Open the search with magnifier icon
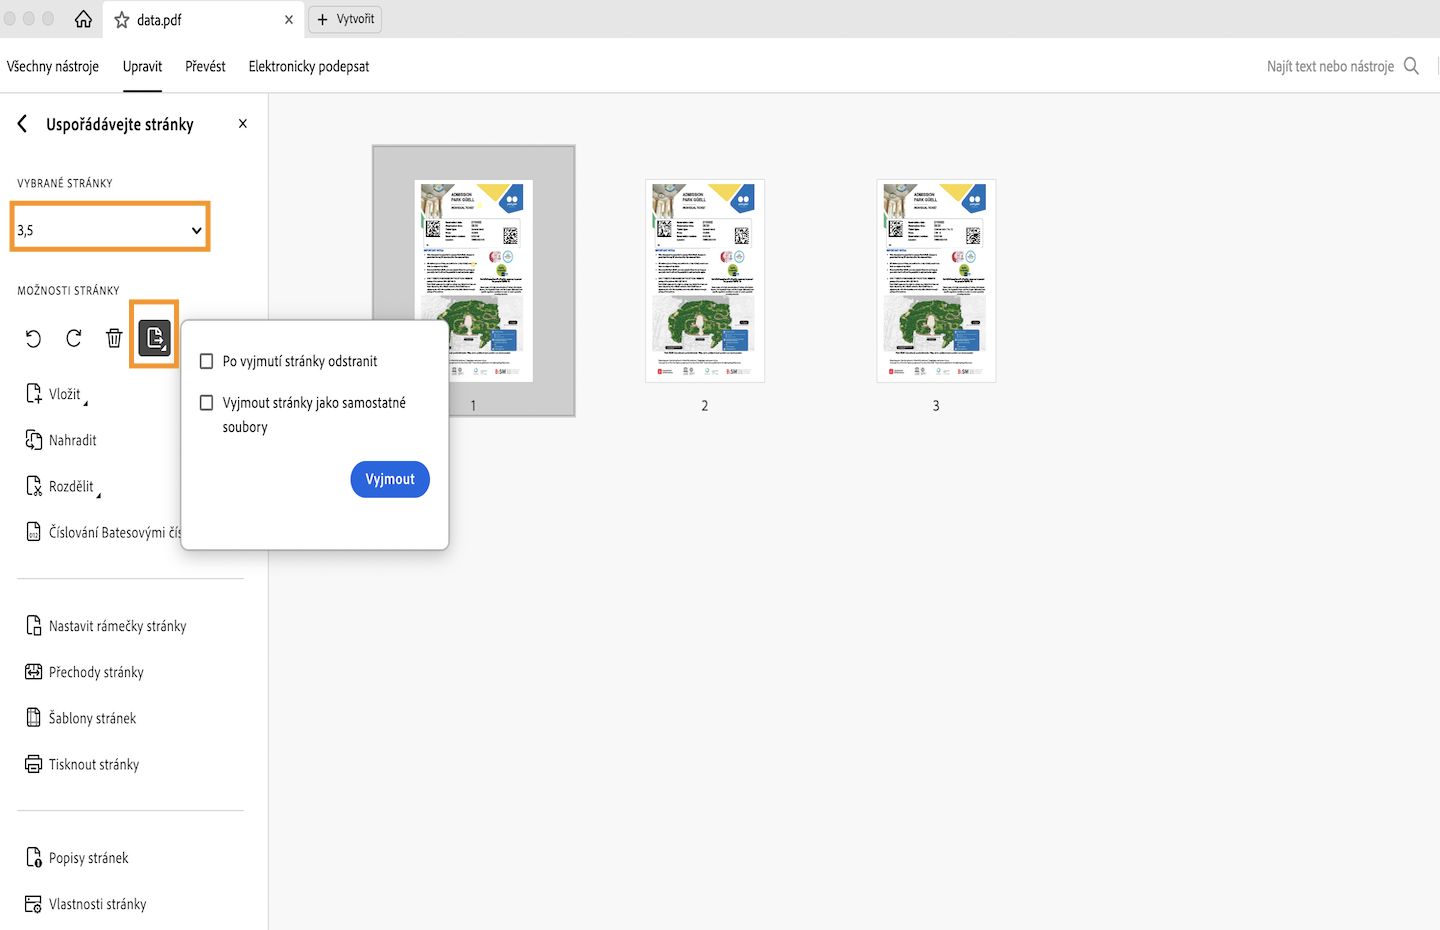 (1412, 66)
